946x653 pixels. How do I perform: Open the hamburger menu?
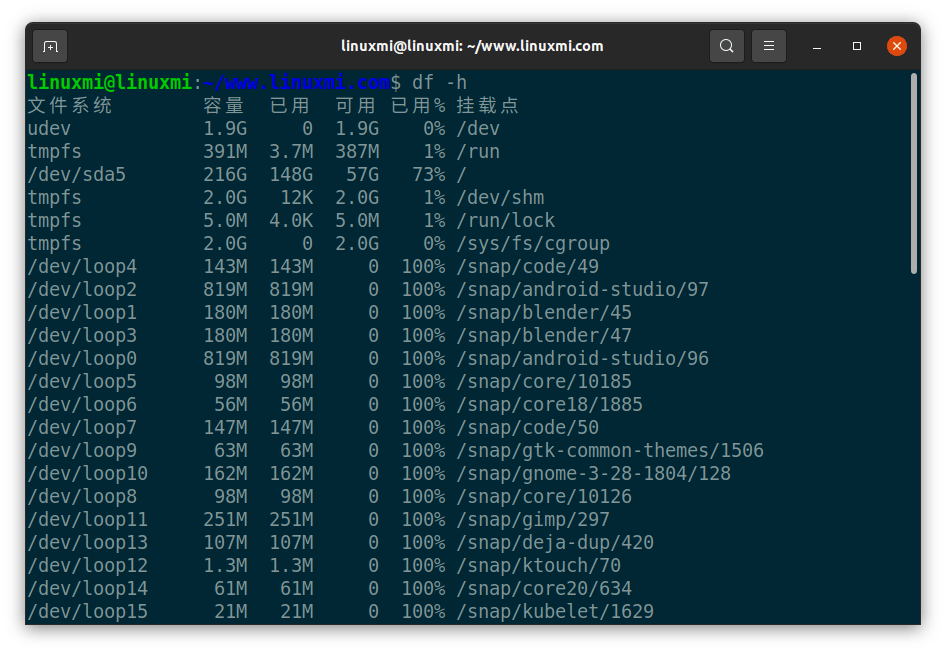coord(769,46)
